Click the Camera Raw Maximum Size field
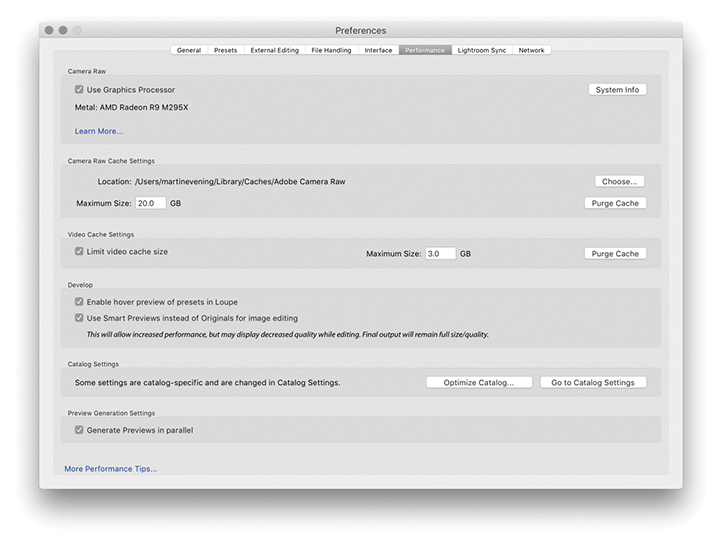Viewport: 722px width, 545px height. pos(150,203)
